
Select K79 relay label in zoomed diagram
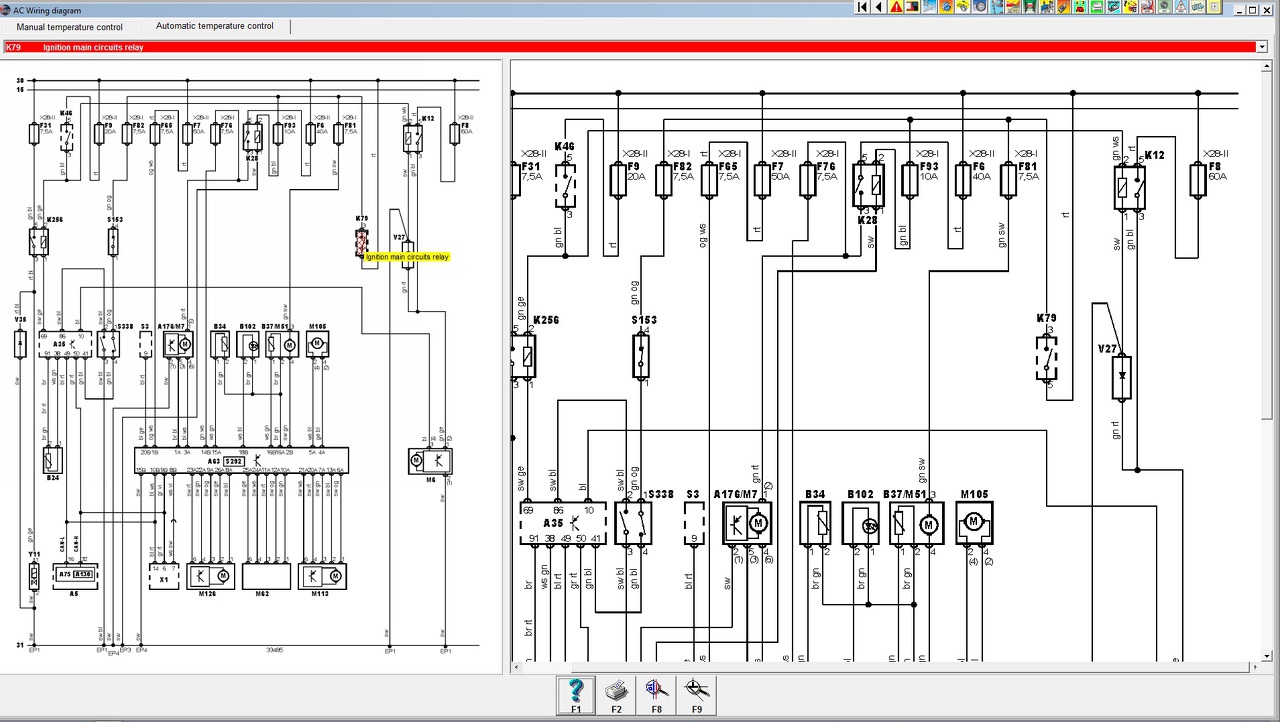tap(1046, 319)
